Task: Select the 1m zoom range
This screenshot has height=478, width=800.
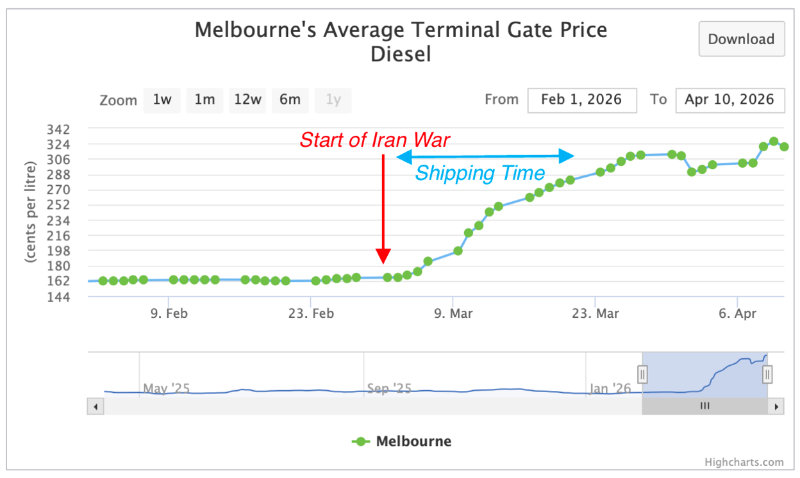Action: point(204,99)
